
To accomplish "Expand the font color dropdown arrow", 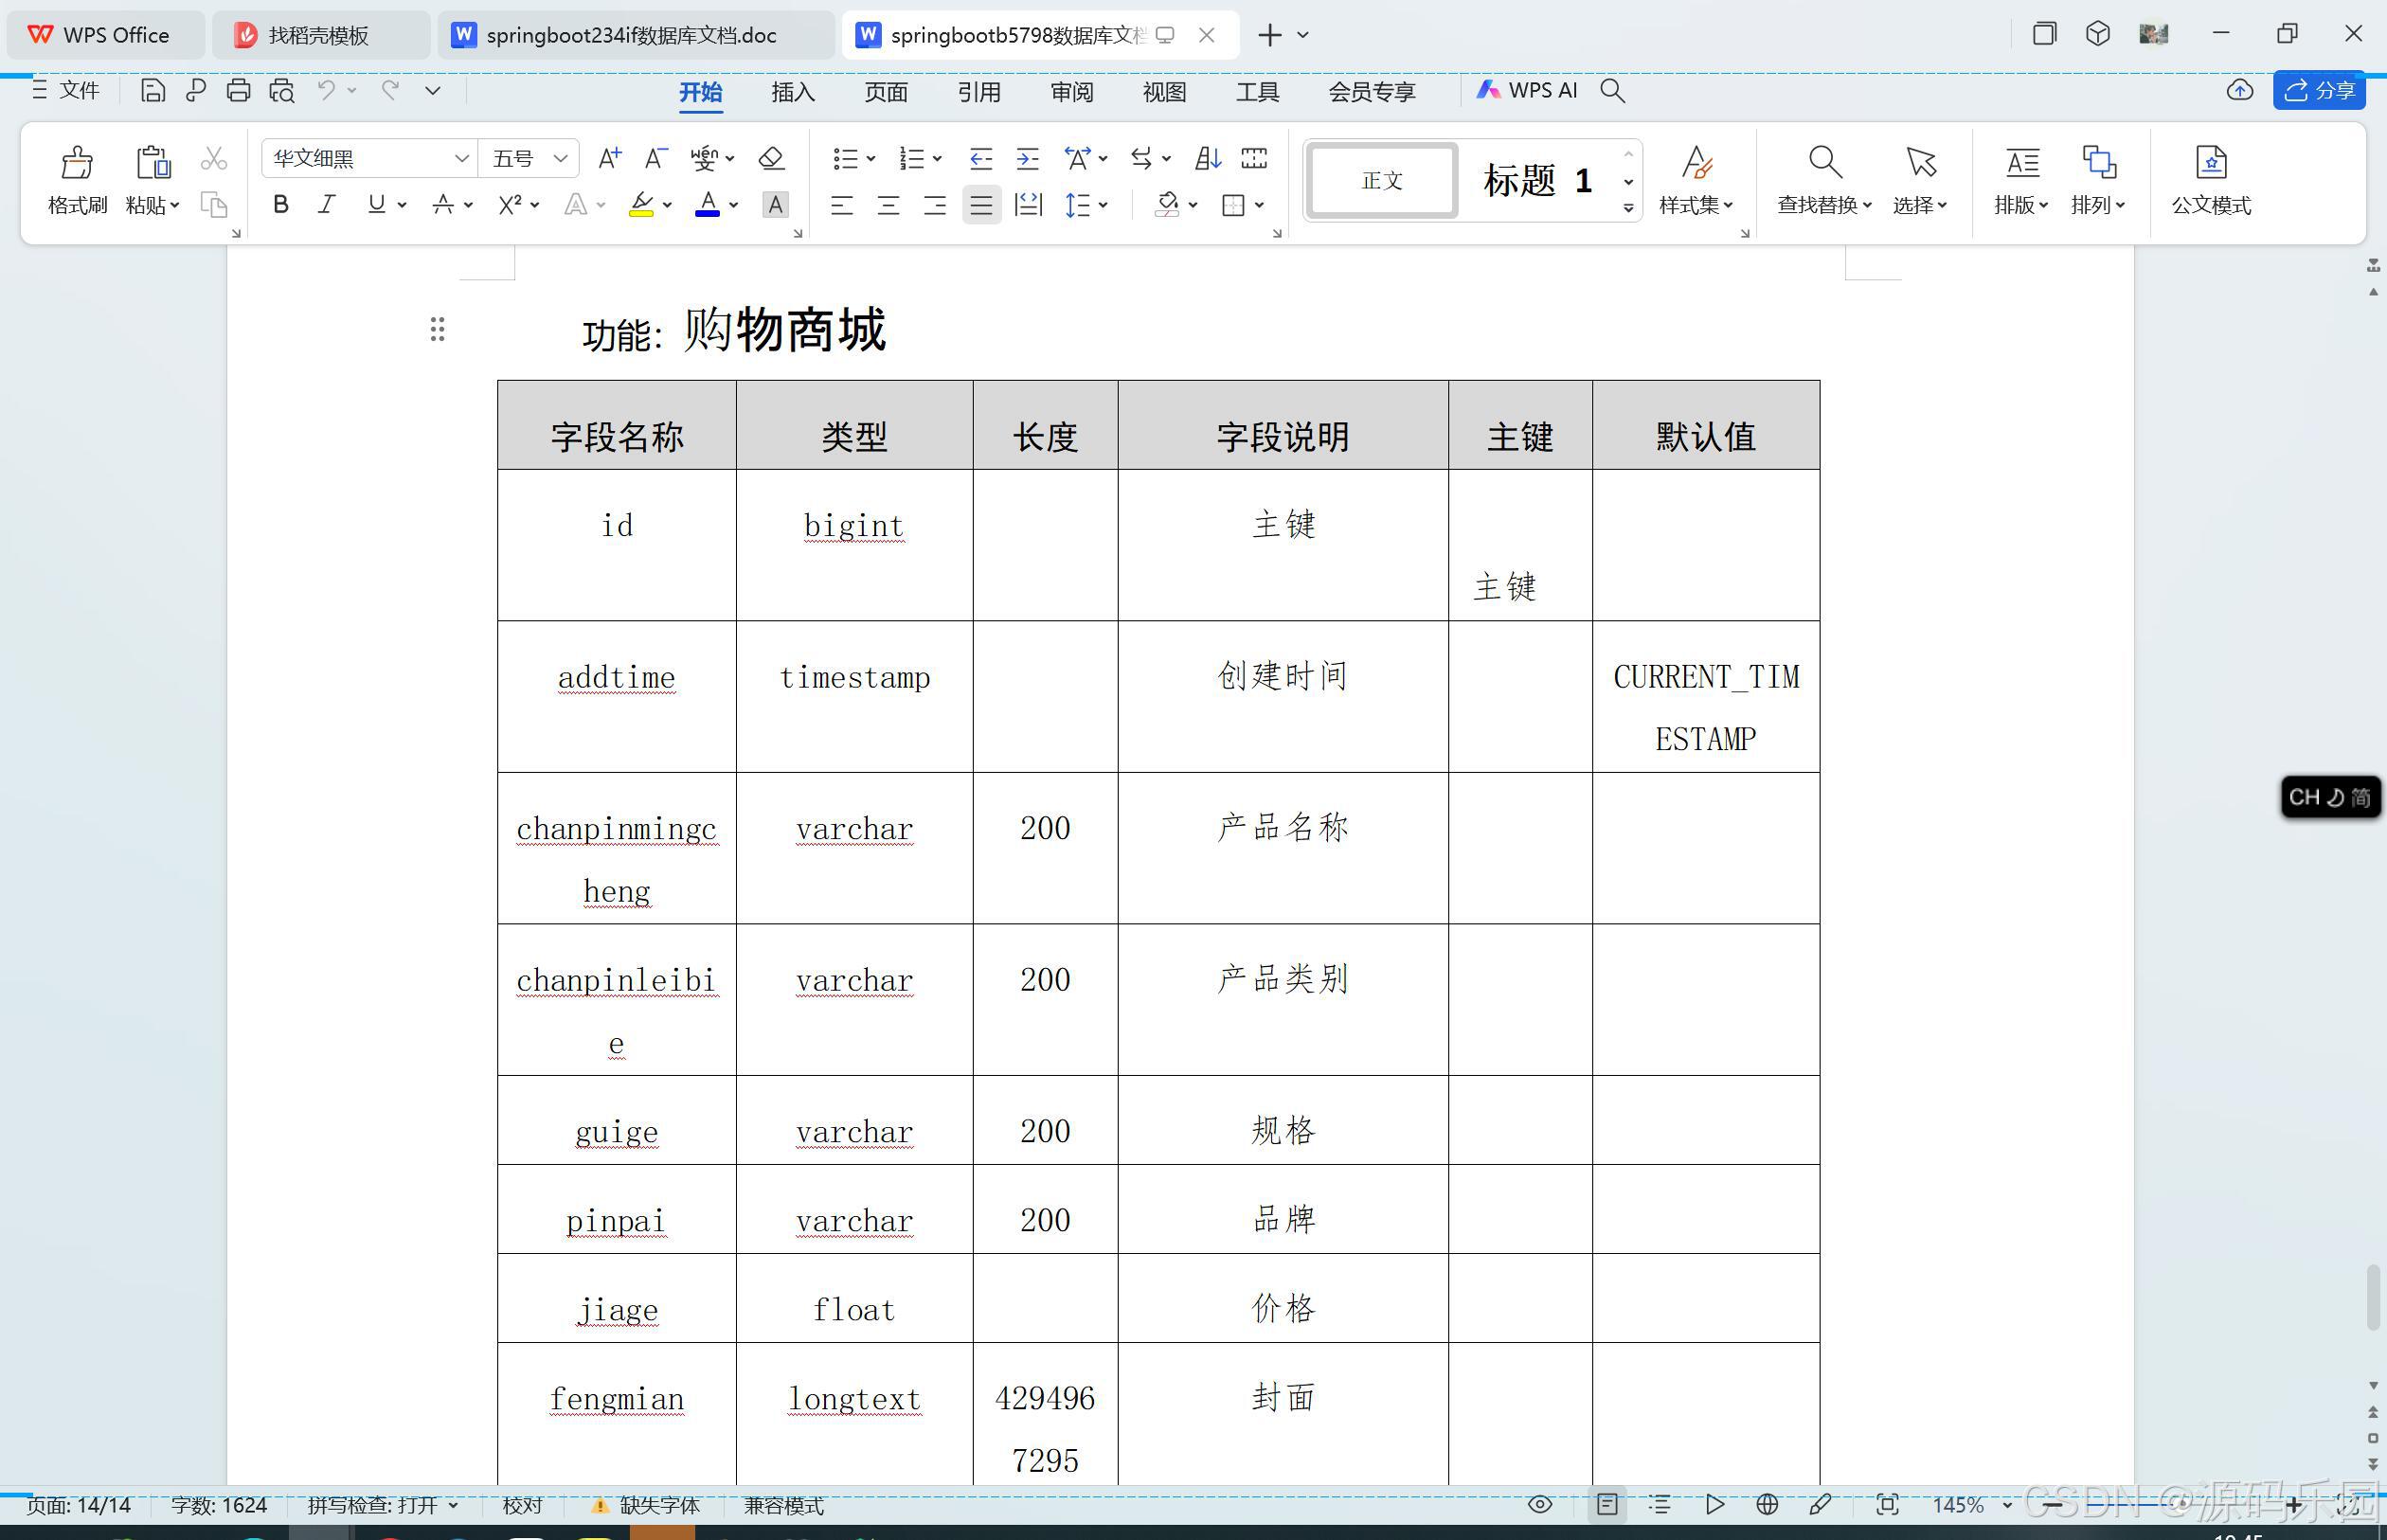I will (x=733, y=206).
